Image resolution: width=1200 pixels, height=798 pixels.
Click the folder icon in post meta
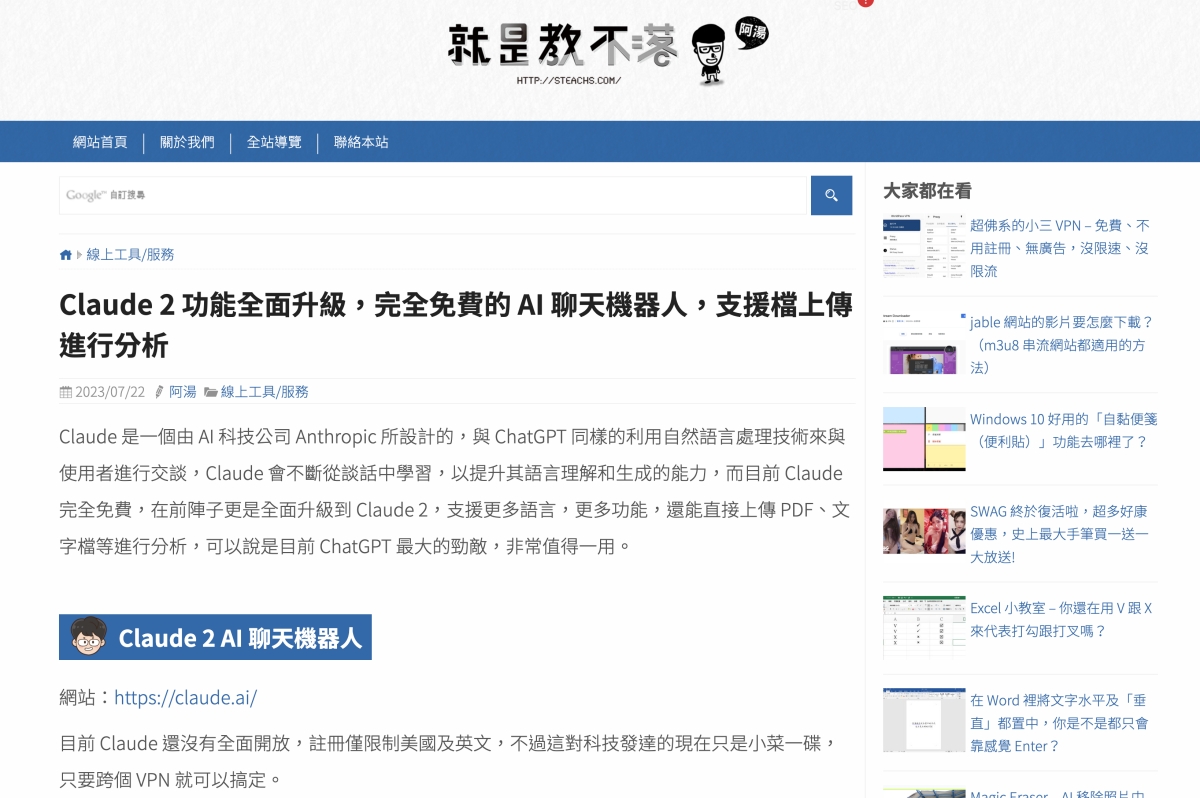pos(211,392)
